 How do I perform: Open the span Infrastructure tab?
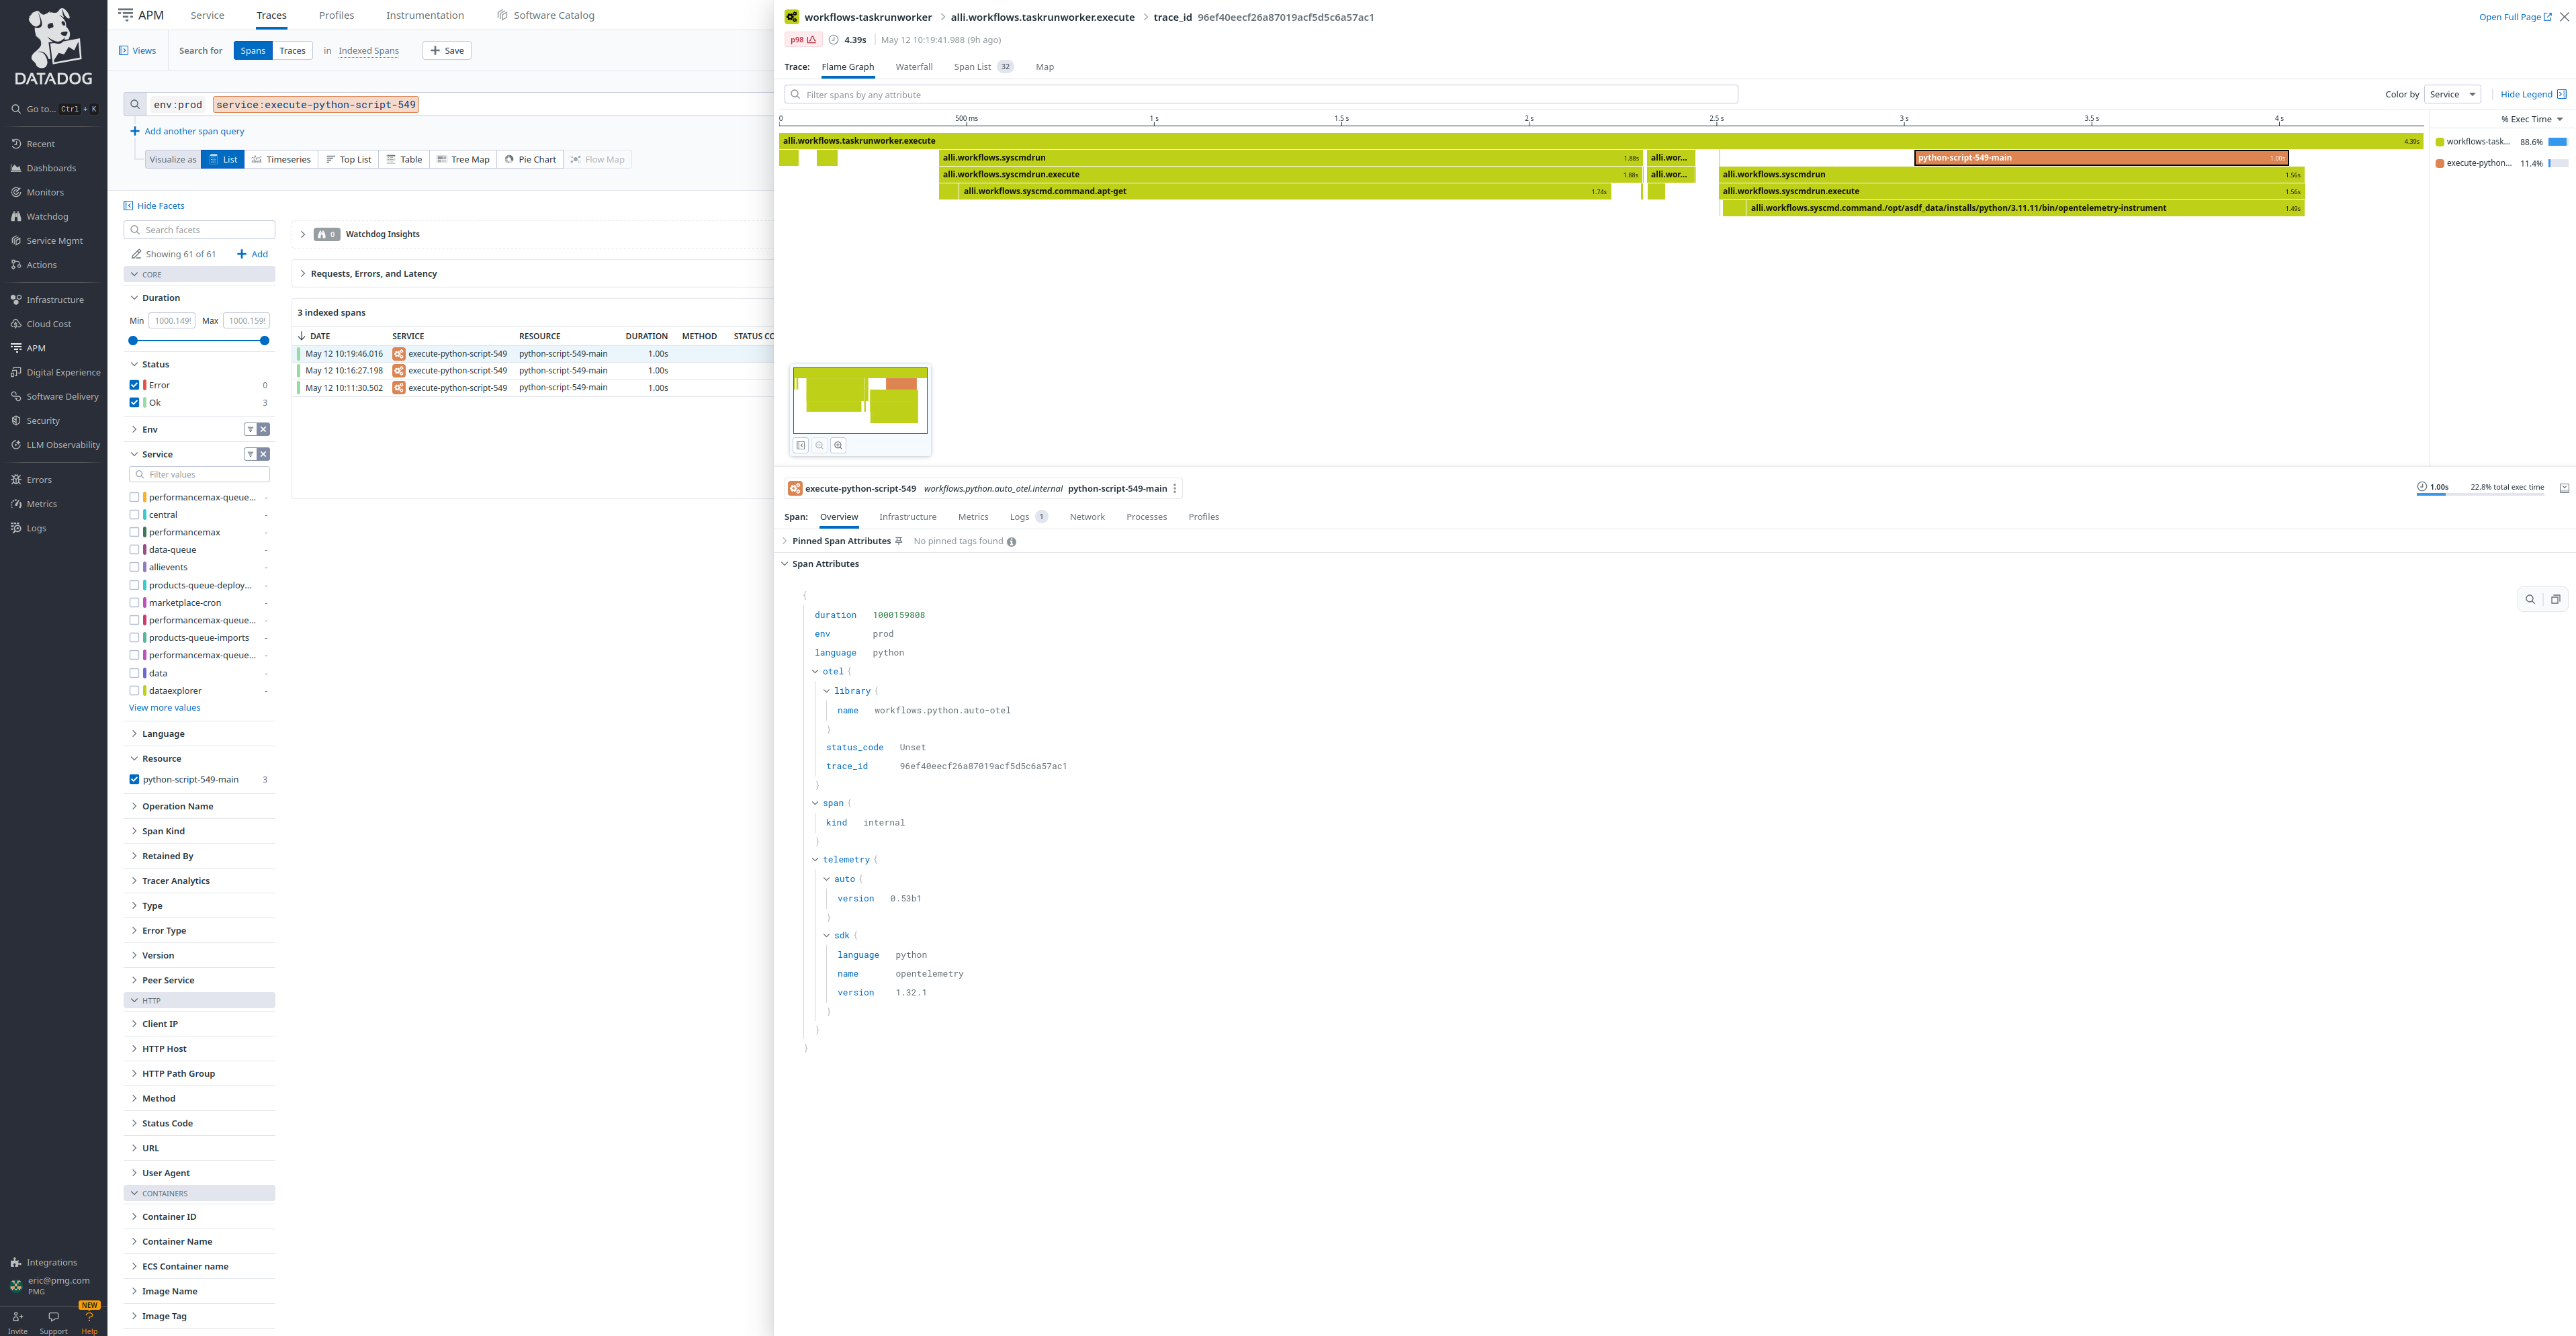click(x=907, y=517)
